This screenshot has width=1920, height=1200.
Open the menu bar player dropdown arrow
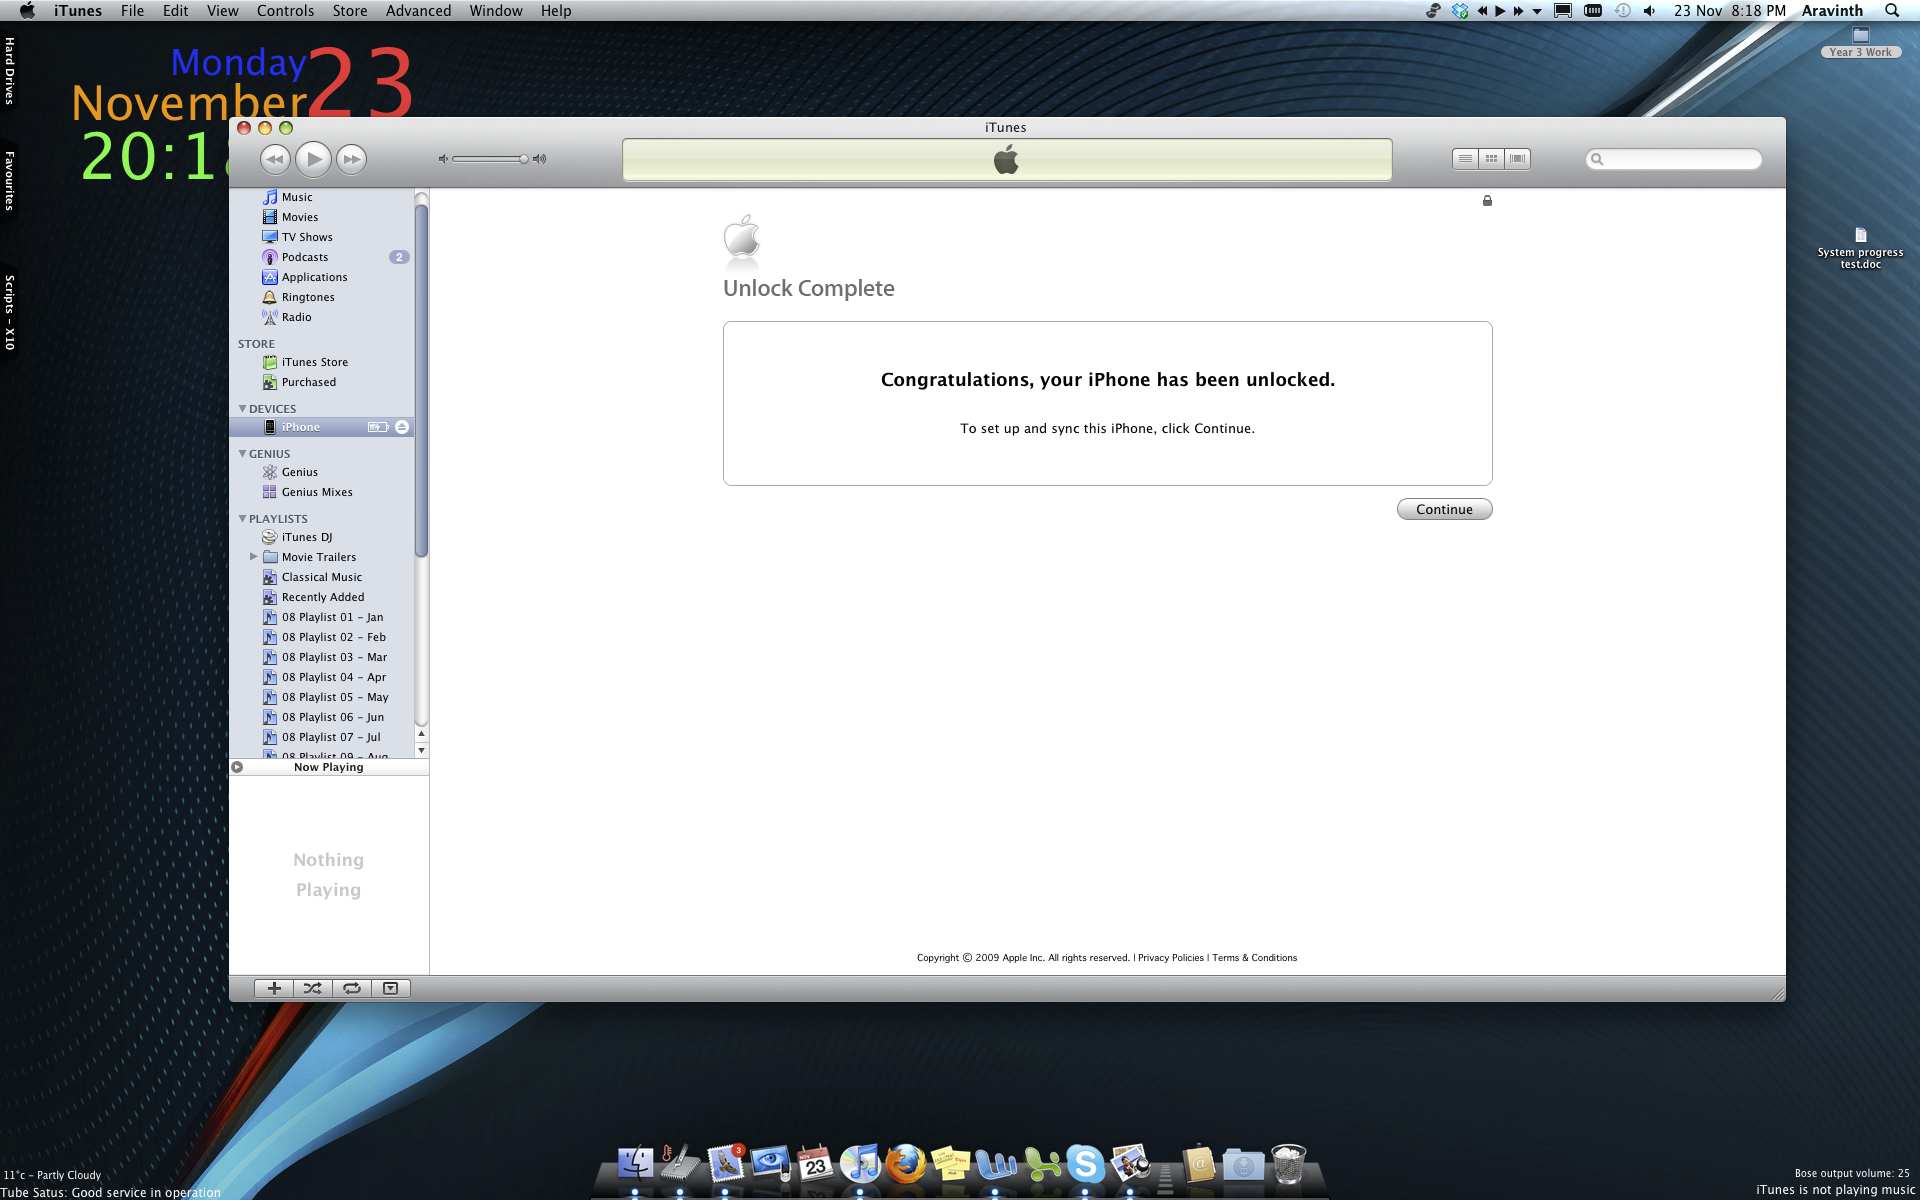[1537, 11]
